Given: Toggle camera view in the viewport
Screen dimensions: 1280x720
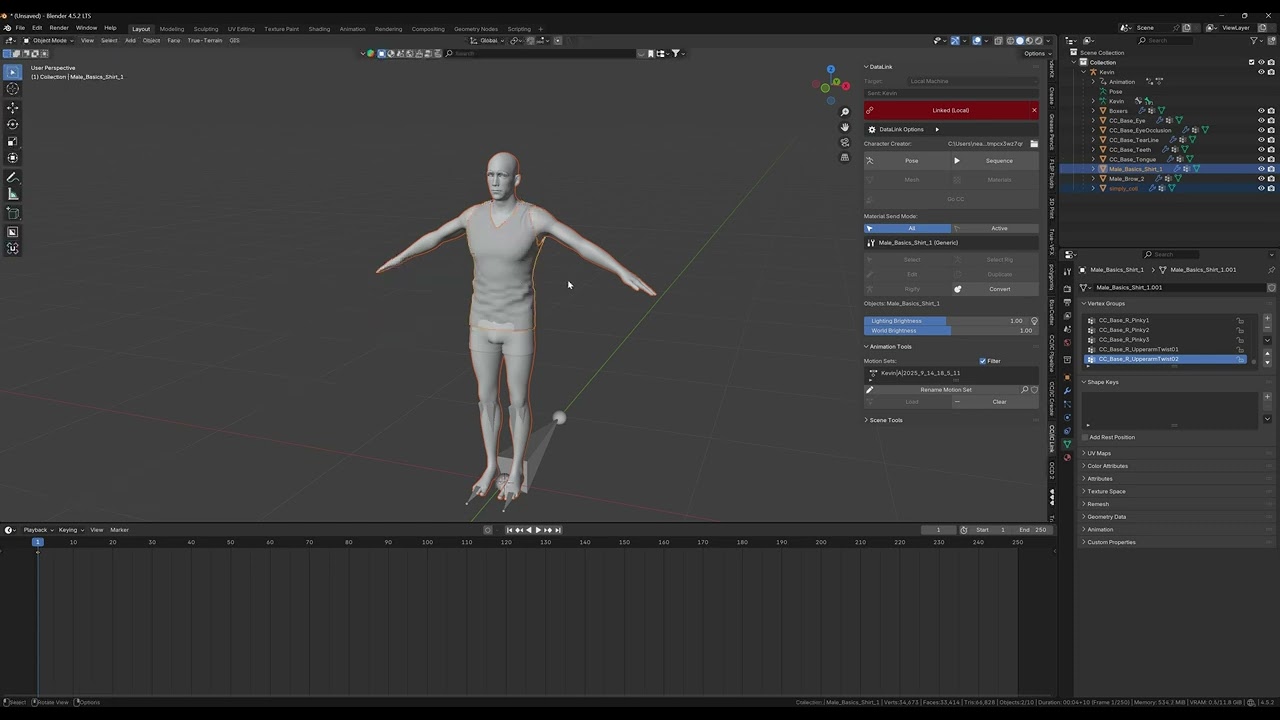Looking at the screenshot, I should [x=845, y=142].
